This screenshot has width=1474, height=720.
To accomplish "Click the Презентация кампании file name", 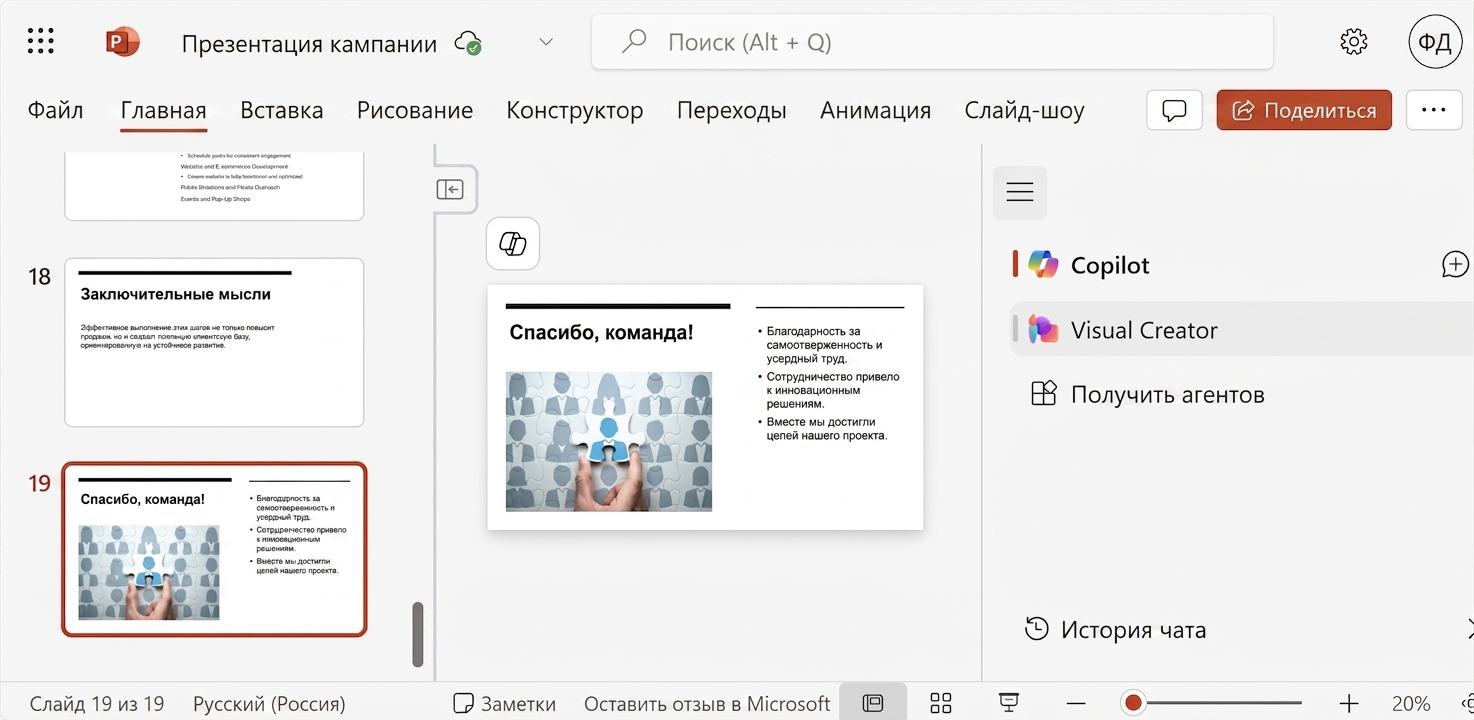I will 309,43.
